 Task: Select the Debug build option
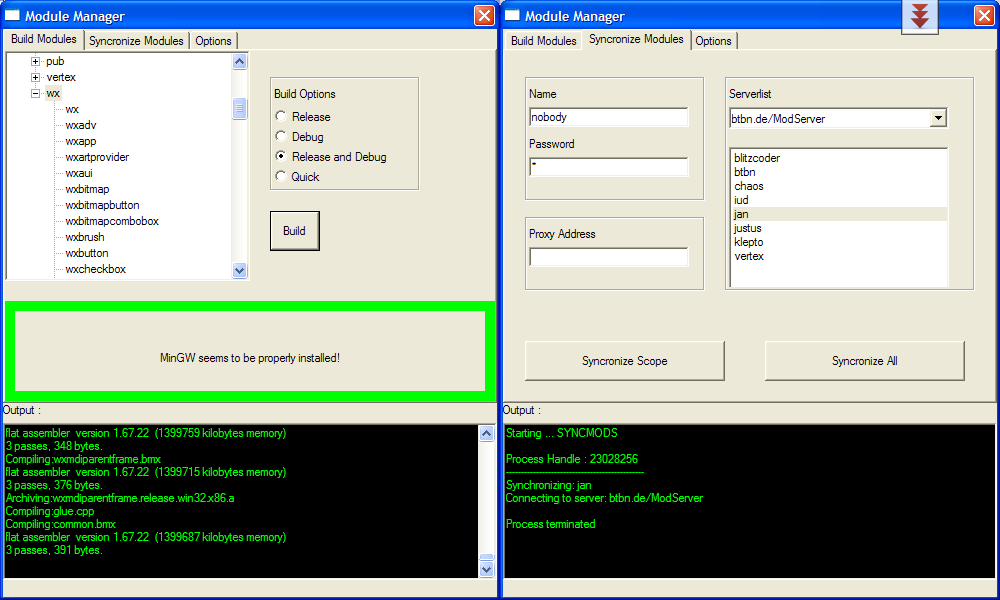(281, 137)
